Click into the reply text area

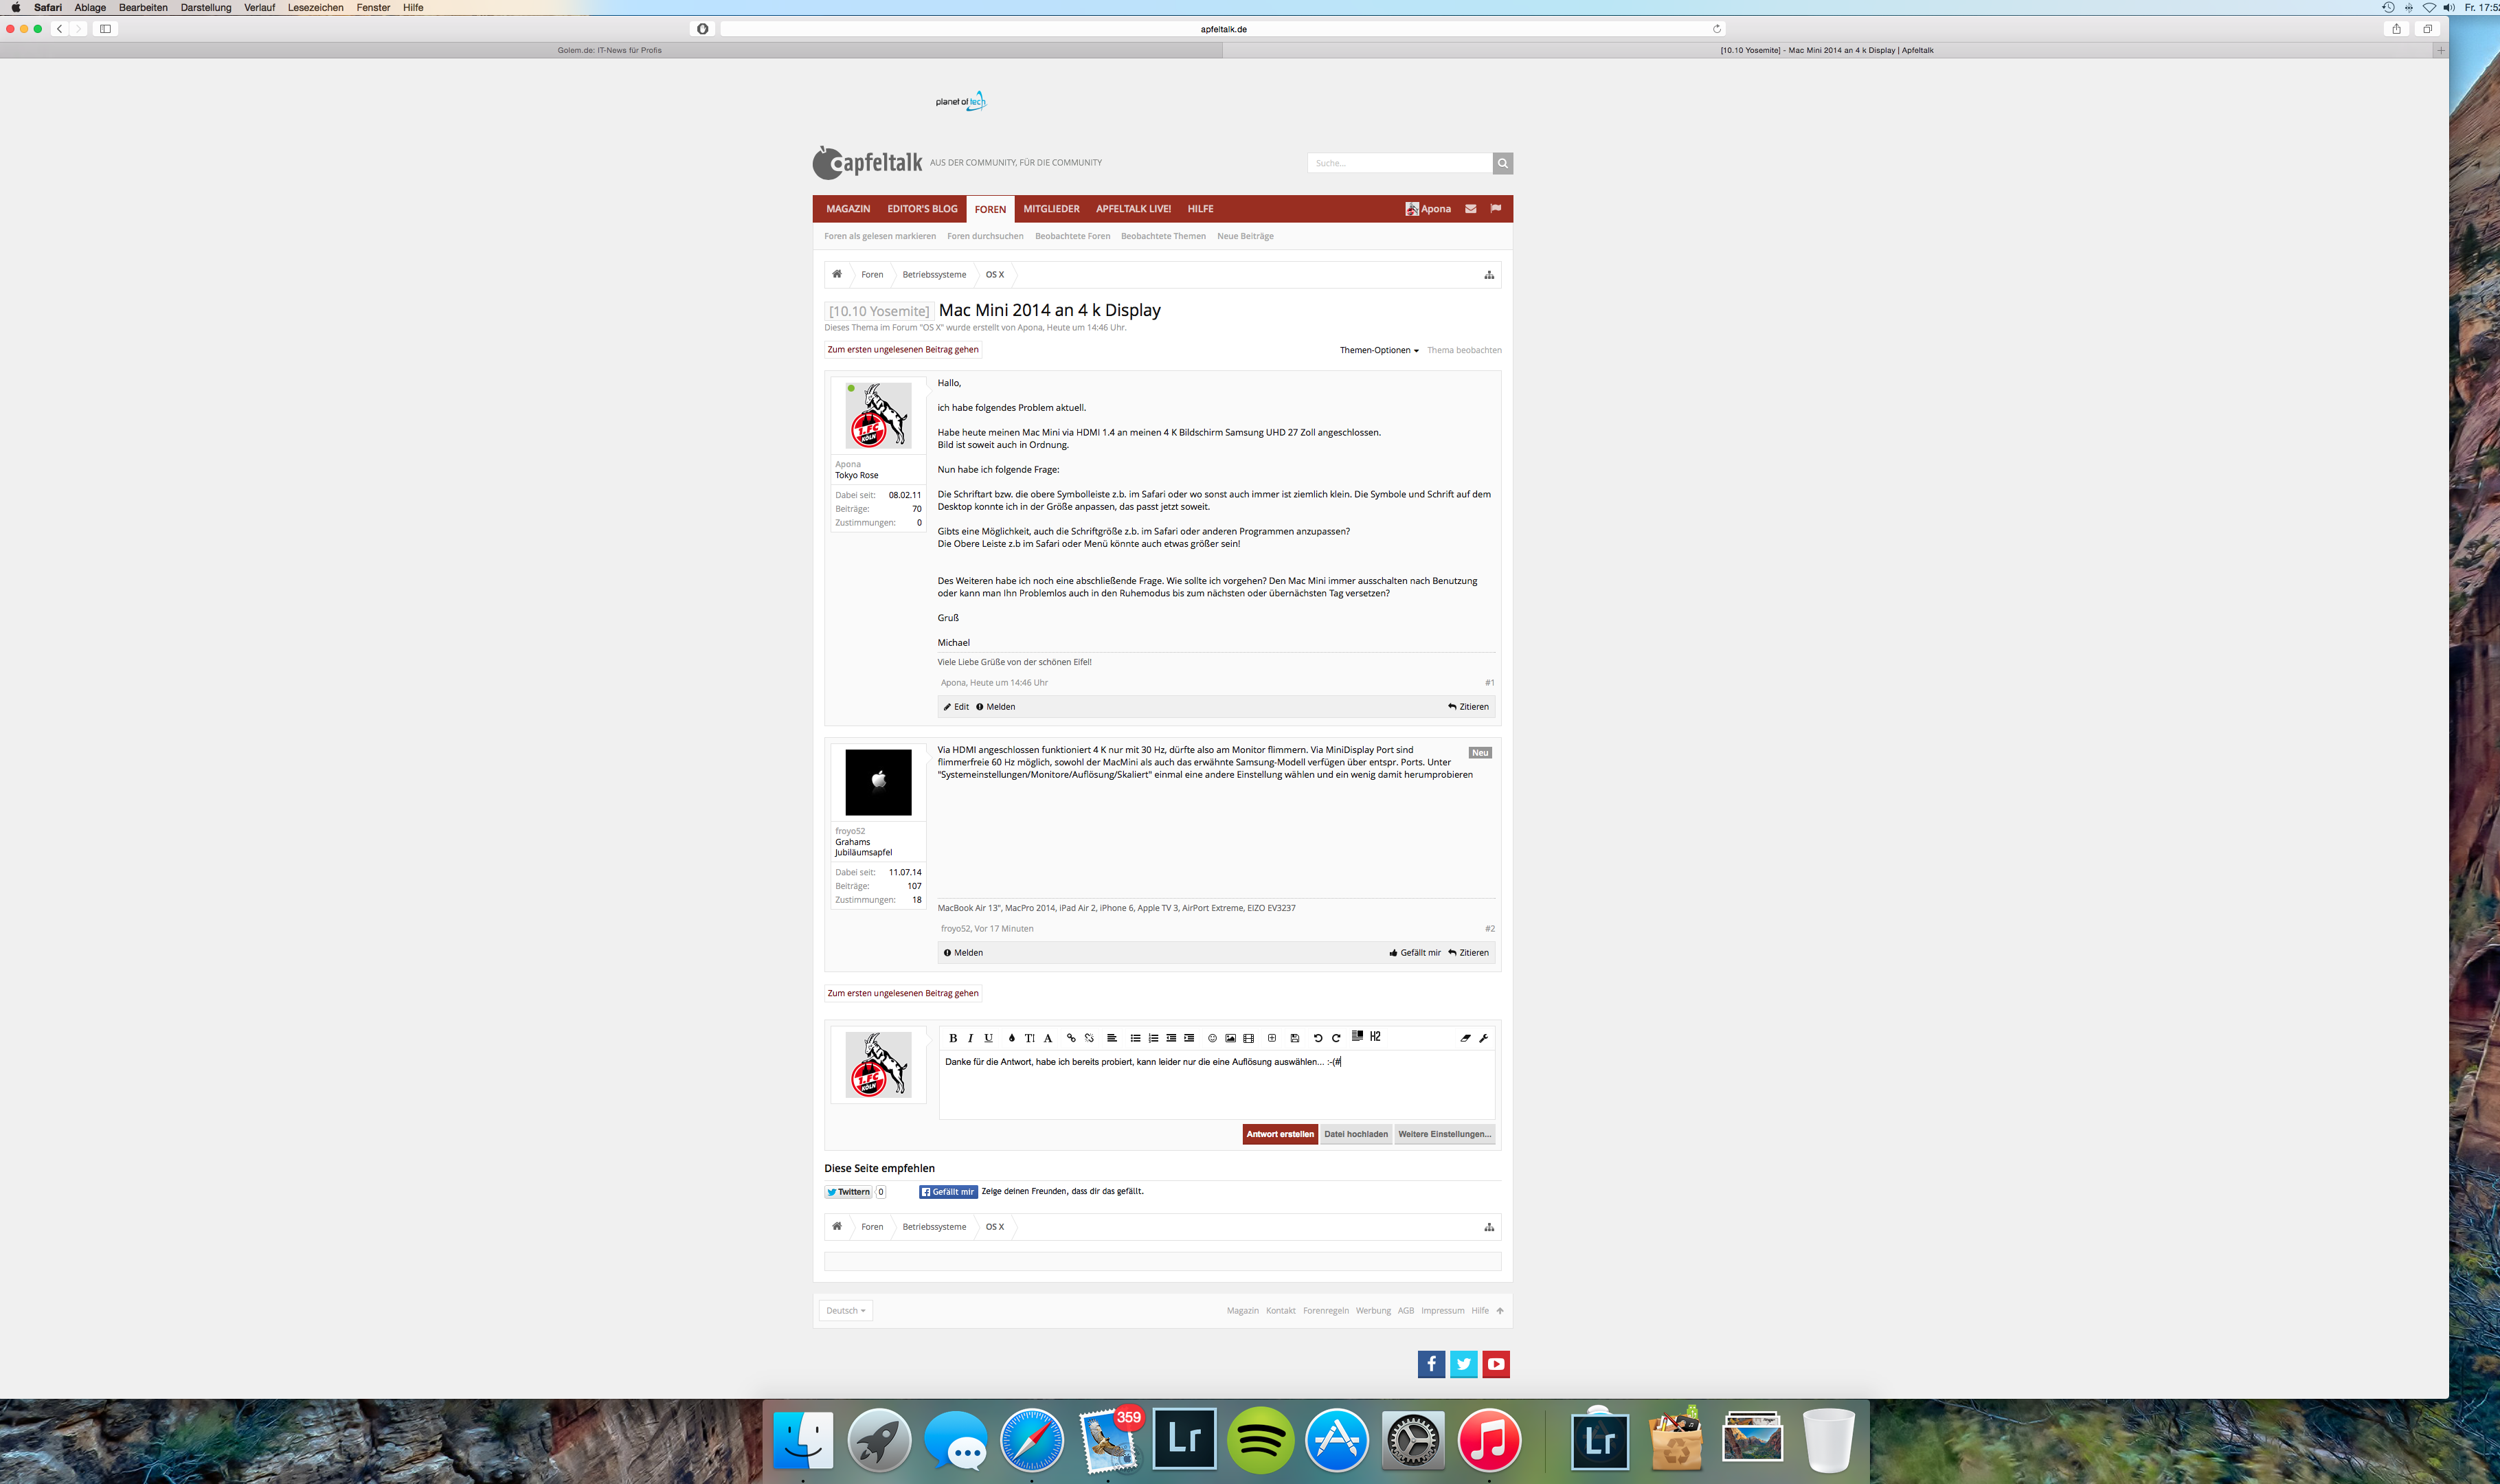coord(1216,1084)
